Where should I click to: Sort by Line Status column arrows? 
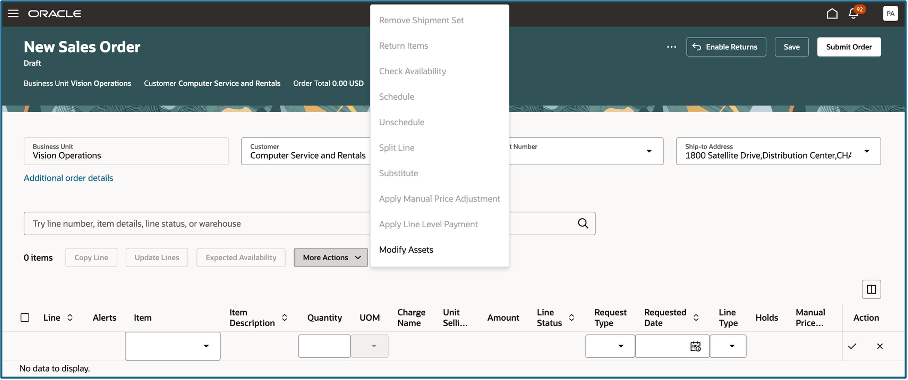(572, 317)
